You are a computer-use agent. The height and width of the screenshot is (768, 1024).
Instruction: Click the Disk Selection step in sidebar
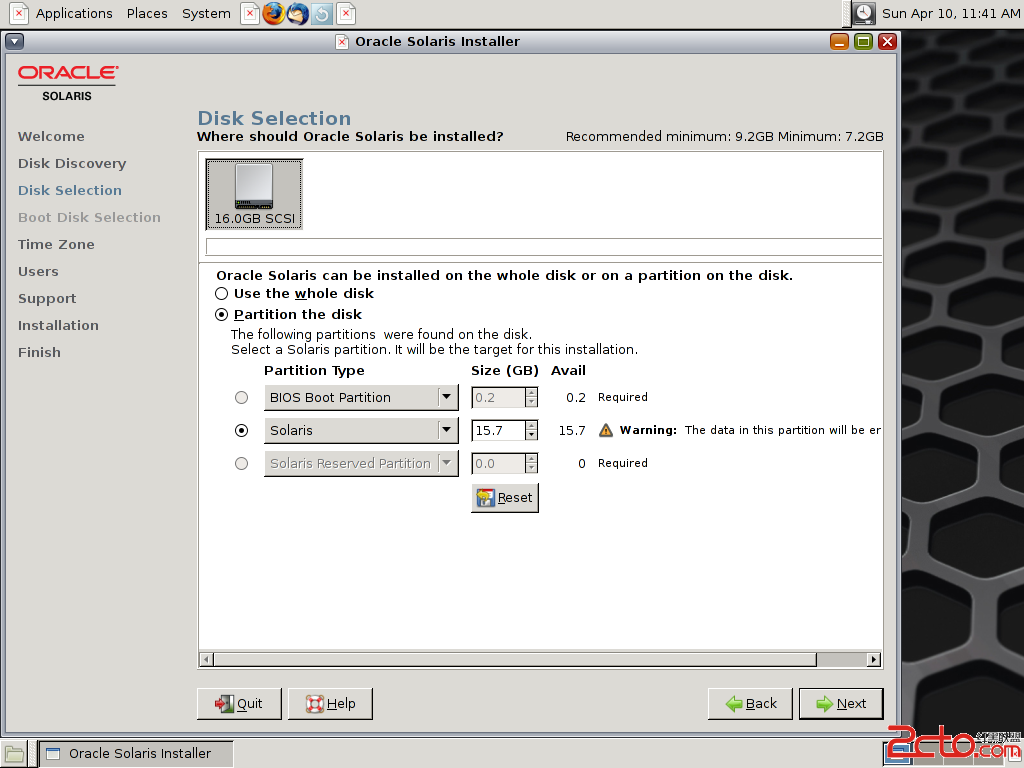(70, 191)
